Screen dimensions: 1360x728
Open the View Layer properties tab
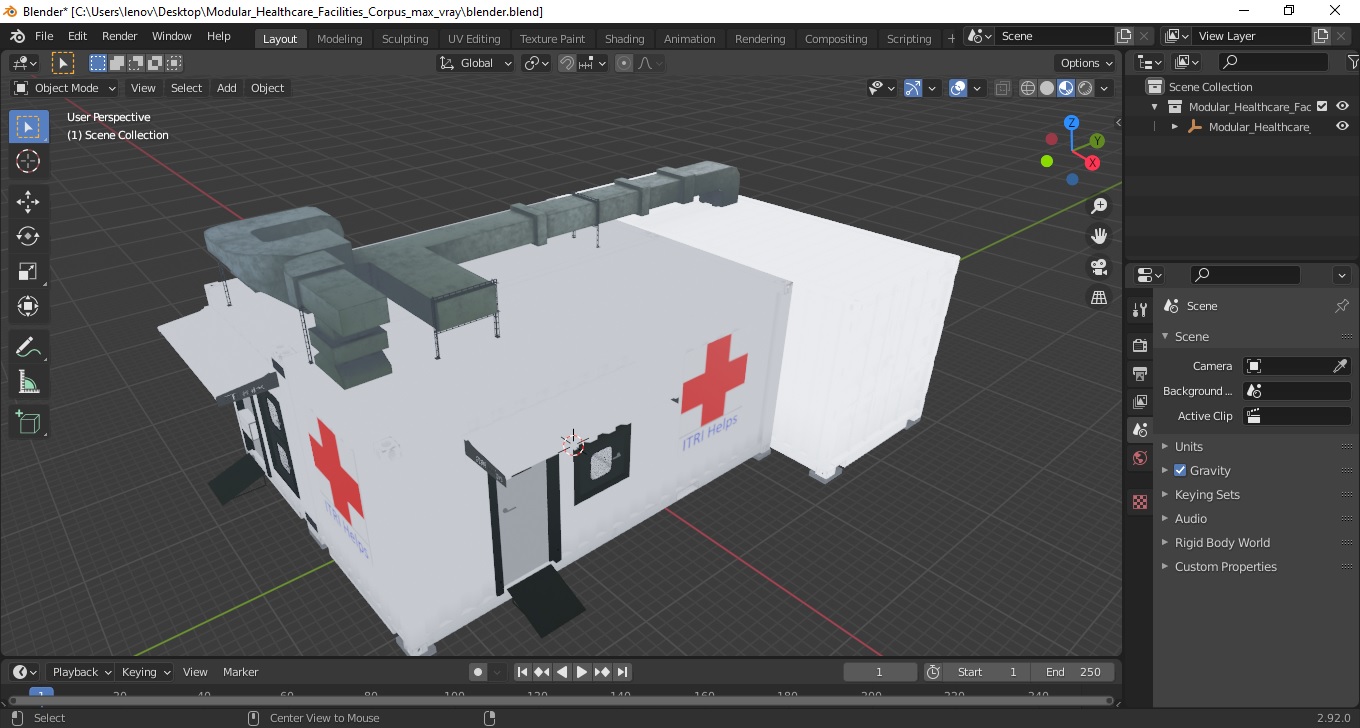tap(1140, 401)
